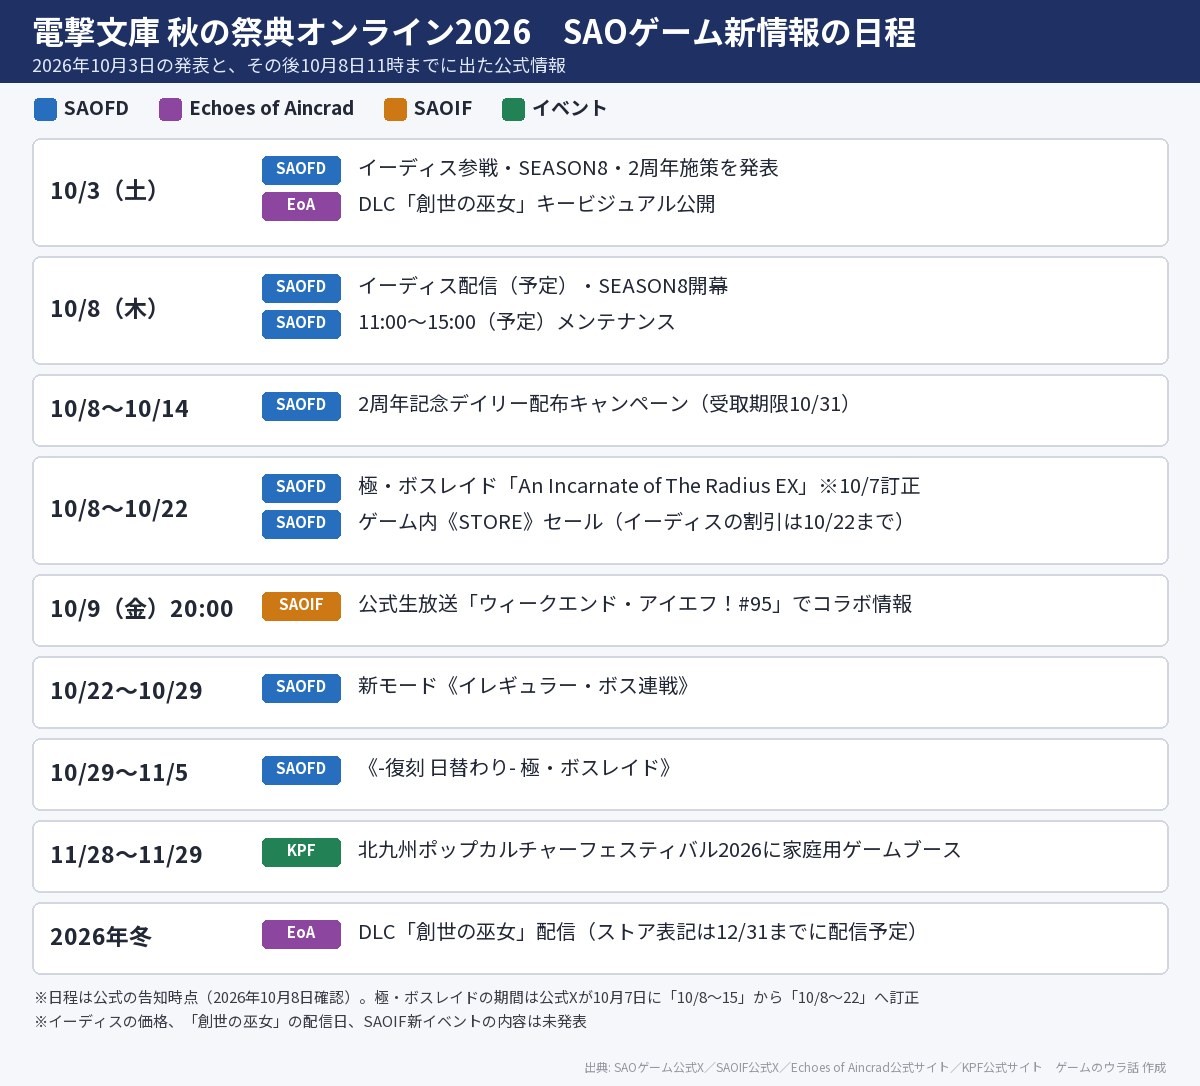Viewport: 1200px width, 1086px height.
Task: Click 新モード《イレギュラー・ボス連戦》 text
Action: pos(527,686)
